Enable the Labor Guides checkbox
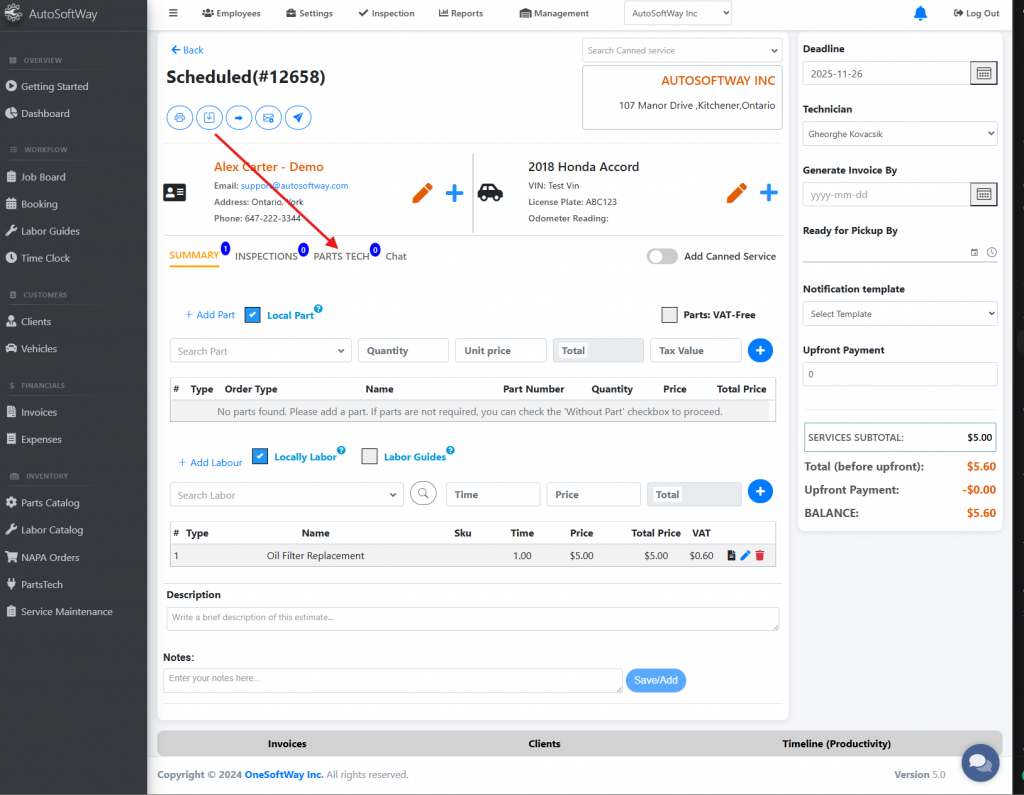 coord(369,457)
